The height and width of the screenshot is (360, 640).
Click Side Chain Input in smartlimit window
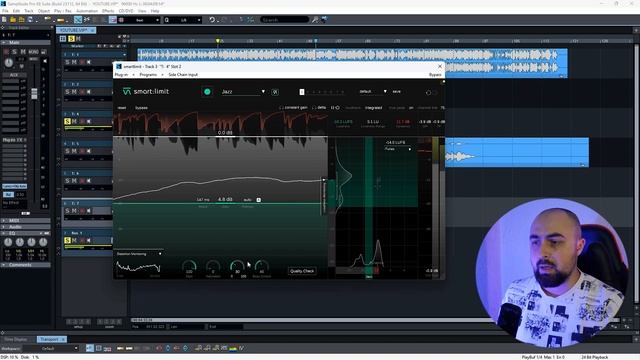click(x=183, y=75)
